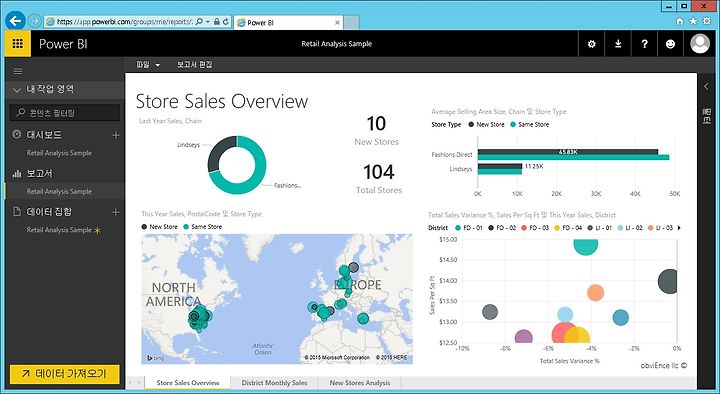This screenshot has width=720, height=394.
Task: Open Retail Analysis Sample dataset
Action: 59,230
